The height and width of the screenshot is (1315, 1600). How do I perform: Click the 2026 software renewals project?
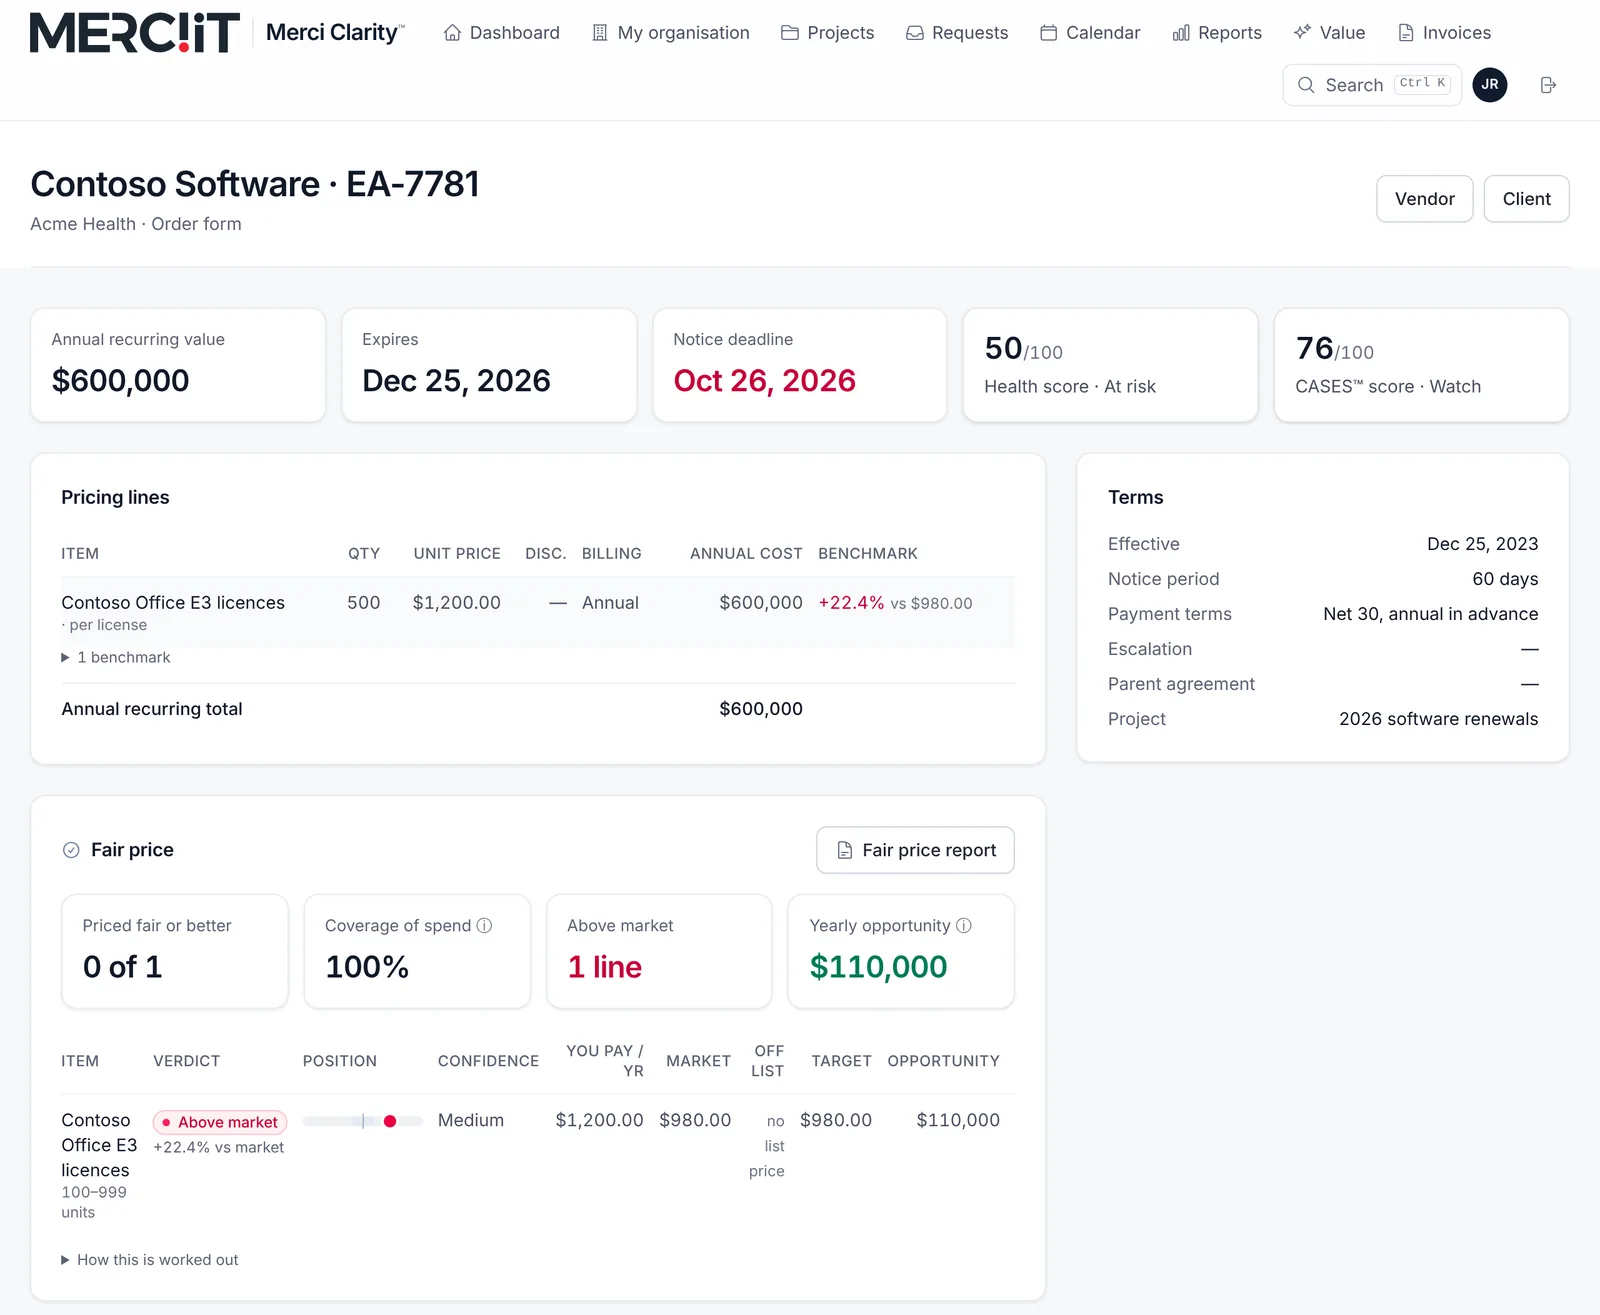[1439, 719]
